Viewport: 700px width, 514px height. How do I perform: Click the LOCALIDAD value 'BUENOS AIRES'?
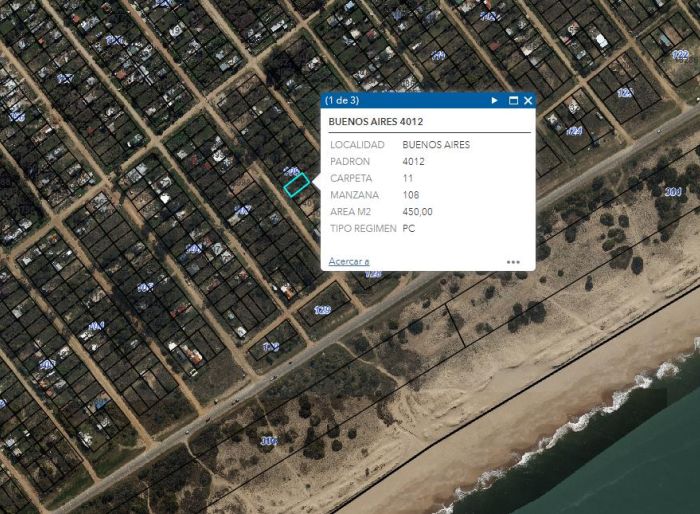click(436, 145)
